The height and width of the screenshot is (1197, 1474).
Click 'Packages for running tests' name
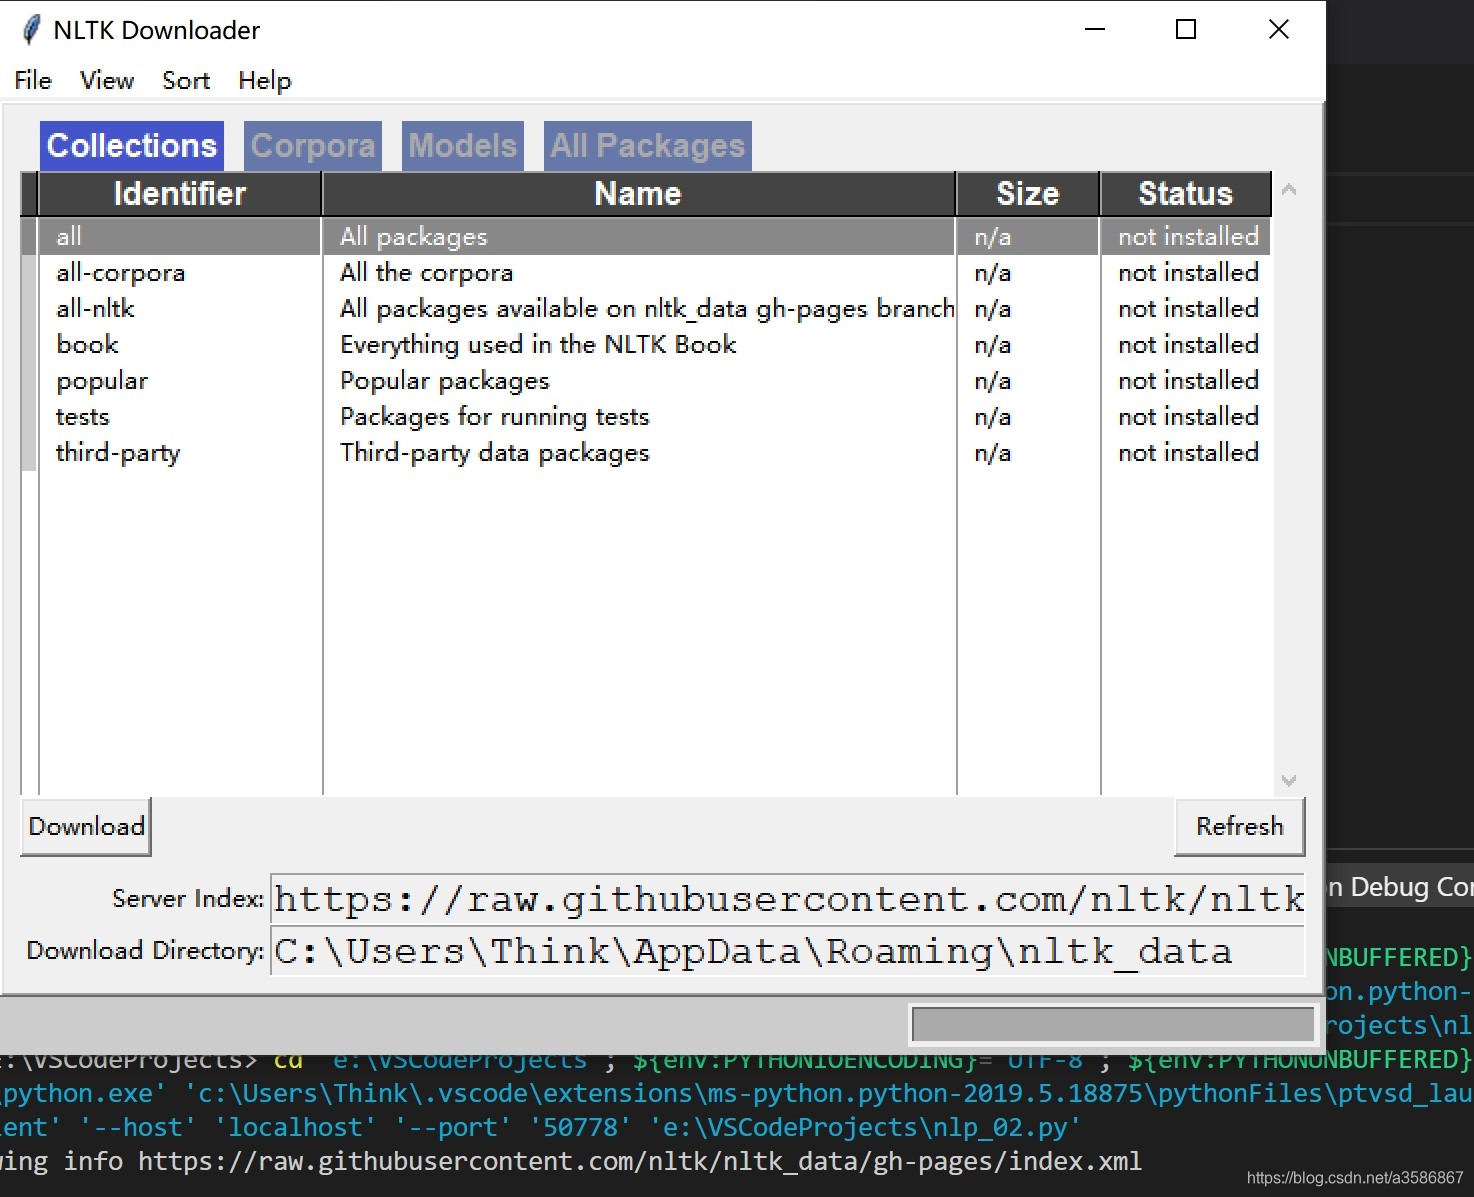(x=495, y=417)
